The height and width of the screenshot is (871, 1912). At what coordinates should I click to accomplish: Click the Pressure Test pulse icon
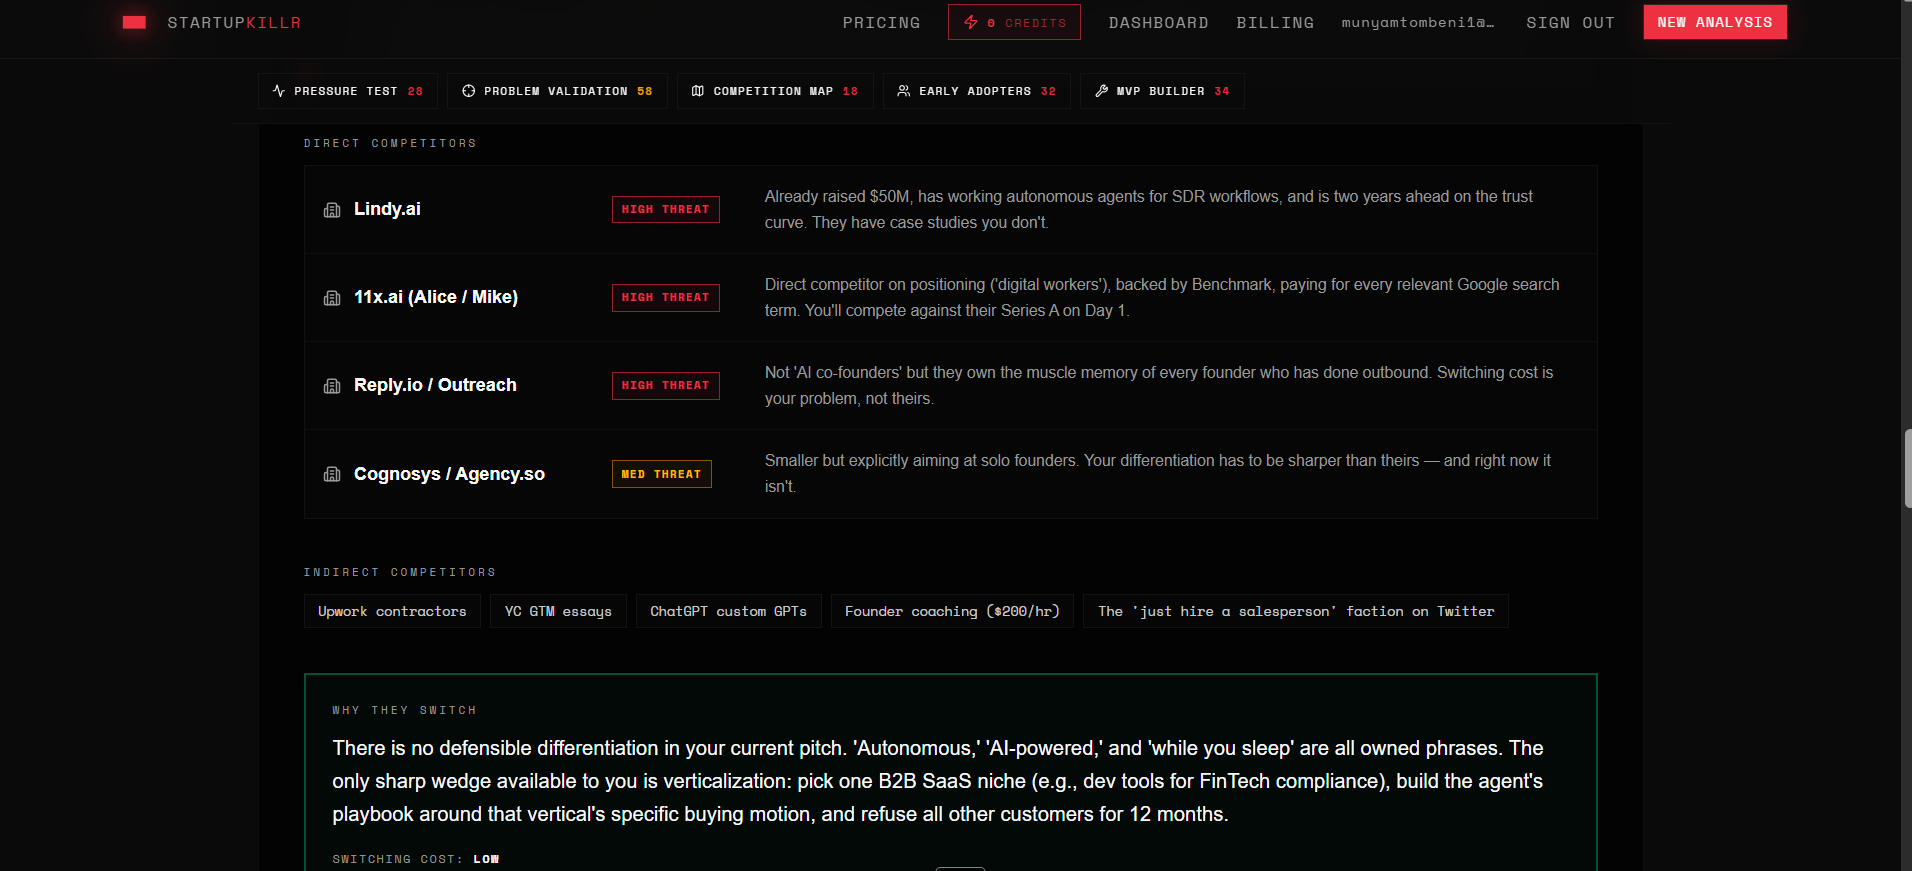point(279,91)
